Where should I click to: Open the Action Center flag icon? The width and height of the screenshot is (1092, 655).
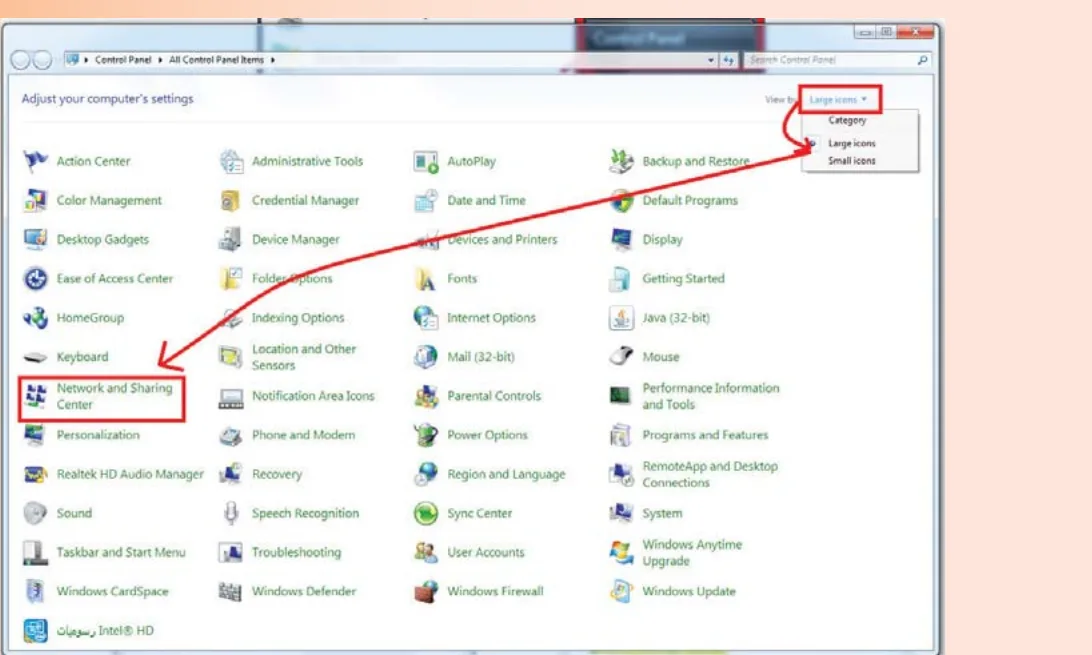point(35,161)
